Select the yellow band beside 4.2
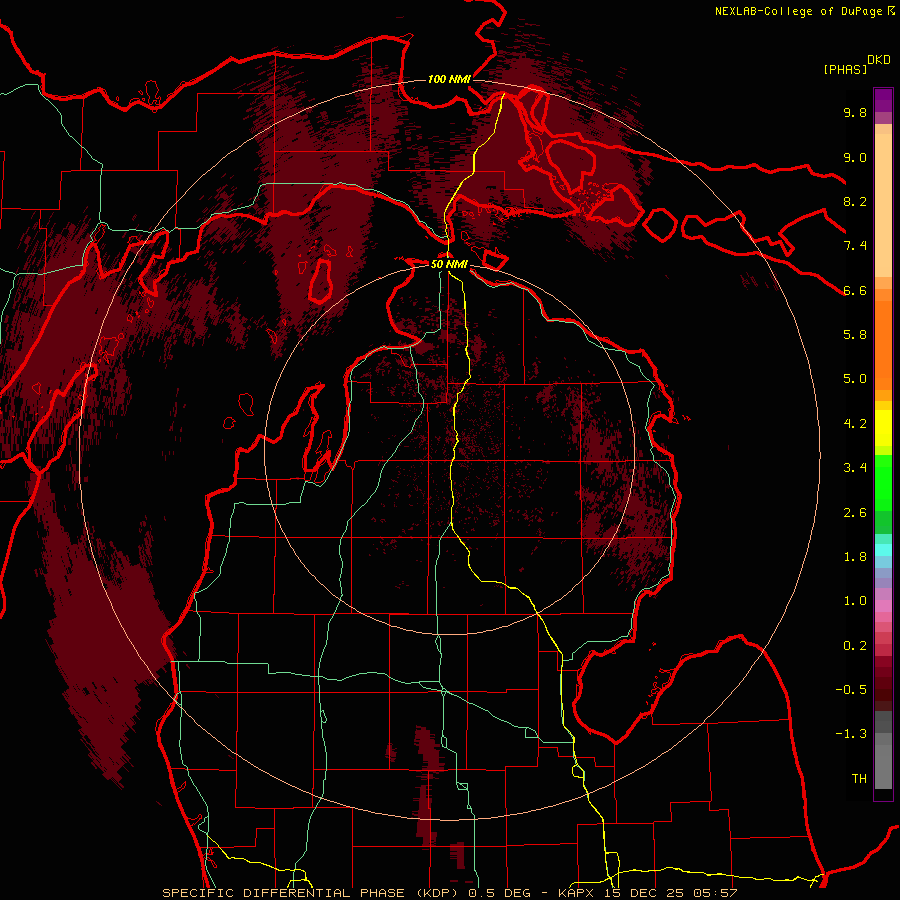This screenshot has height=900, width=900. [883, 428]
